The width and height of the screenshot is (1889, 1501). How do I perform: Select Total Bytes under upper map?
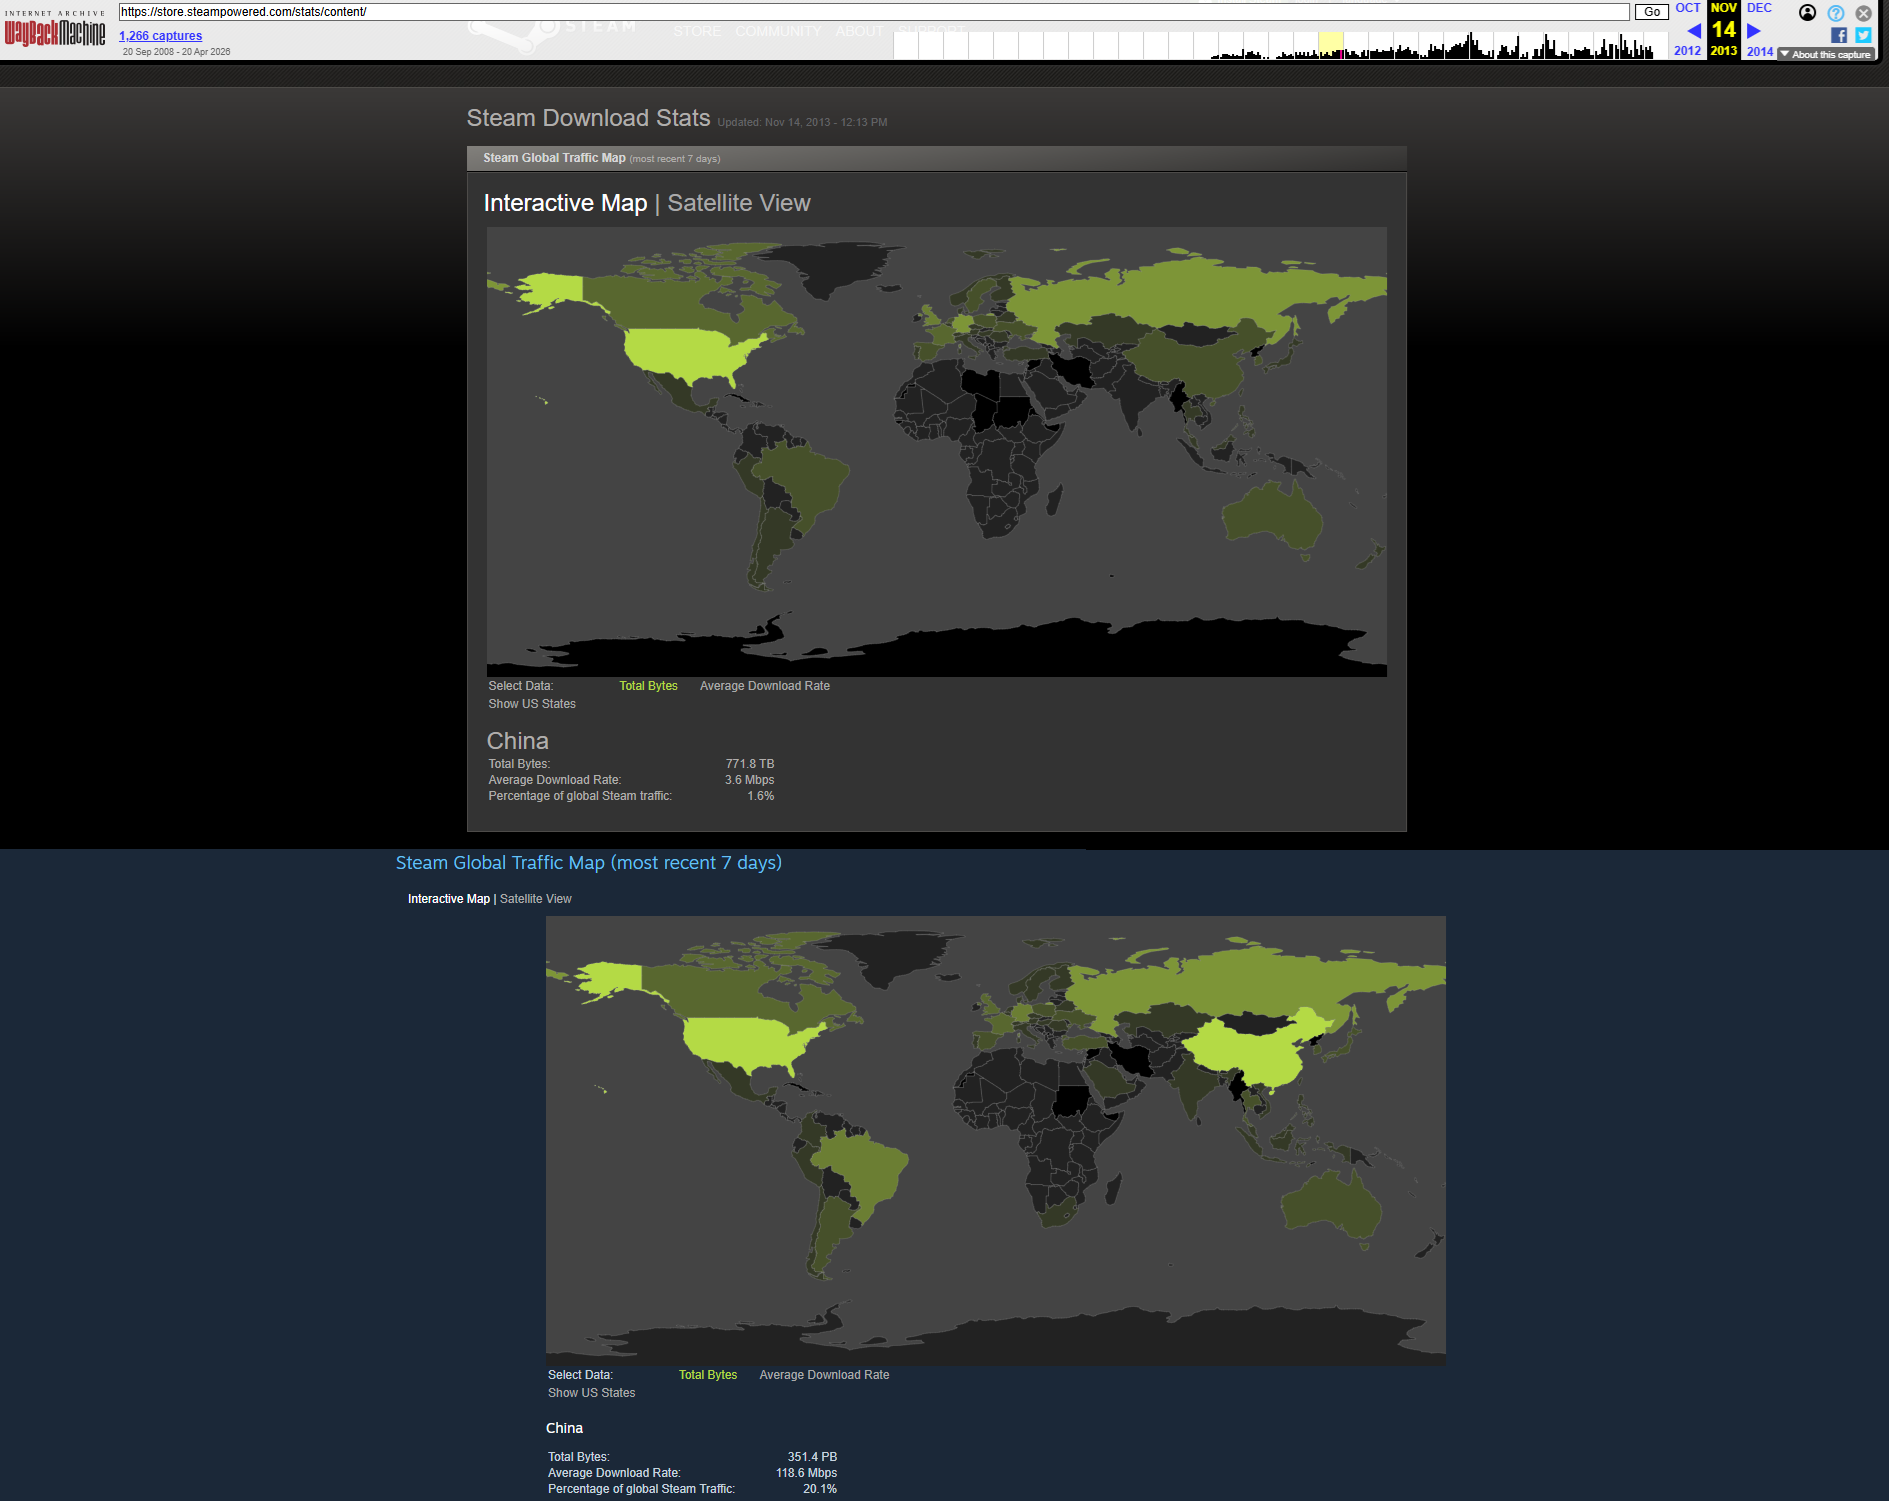[x=648, y=686]
